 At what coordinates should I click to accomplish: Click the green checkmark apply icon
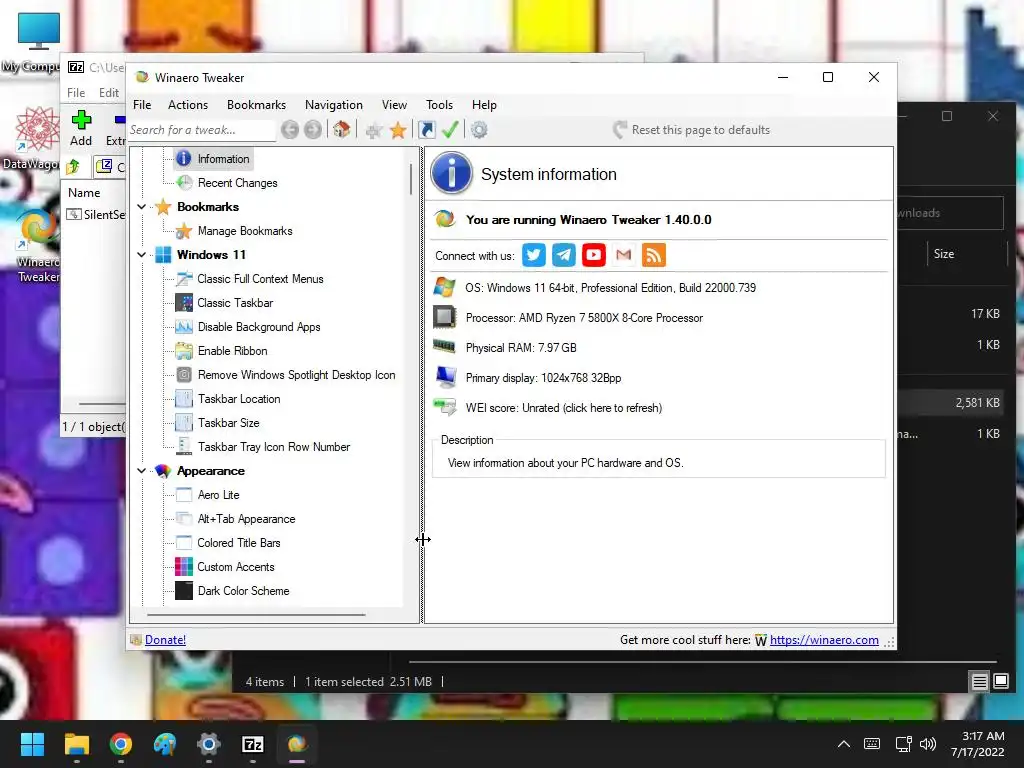click(x=450, y=129)
